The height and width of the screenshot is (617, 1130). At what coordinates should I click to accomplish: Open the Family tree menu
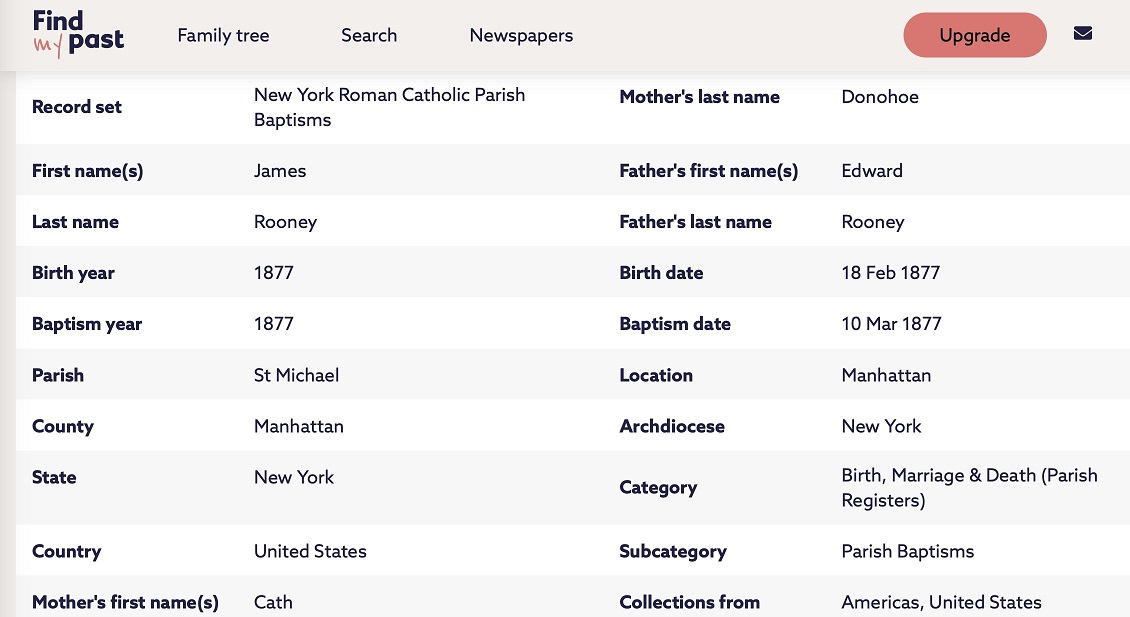click(x=223, y=35)
